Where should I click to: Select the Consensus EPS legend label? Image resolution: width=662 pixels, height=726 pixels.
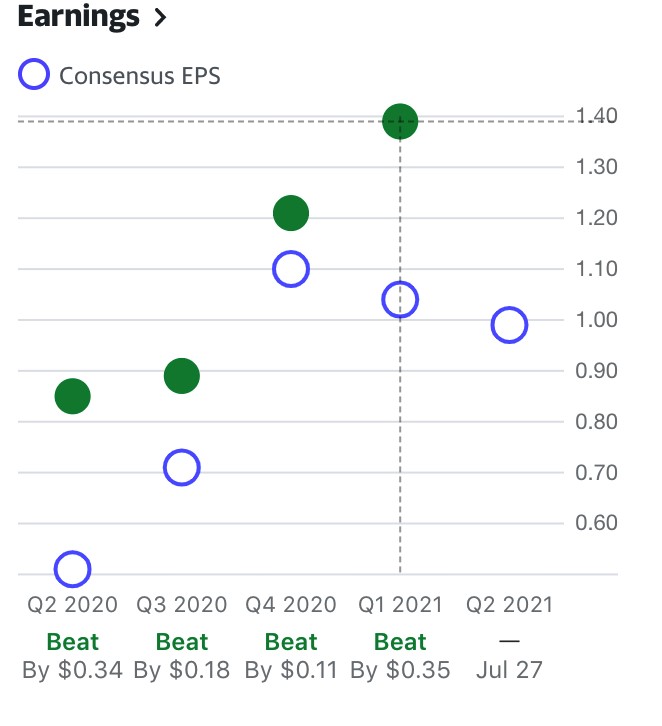click(x=139, y=76)
